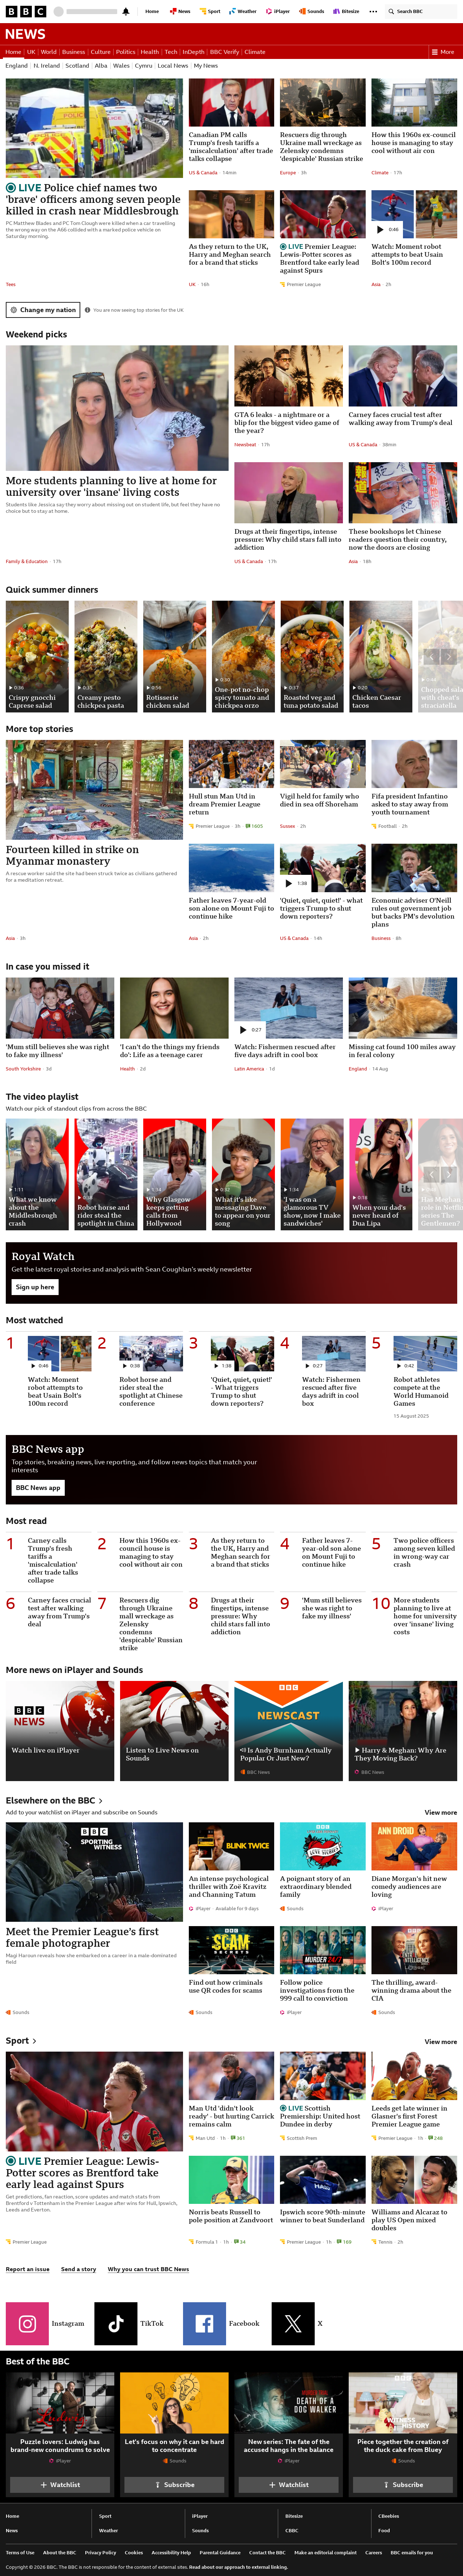Click Why you can trust BBC News
The width and height of the screenshot is (463, 2576).
(x=148, y=2269)
